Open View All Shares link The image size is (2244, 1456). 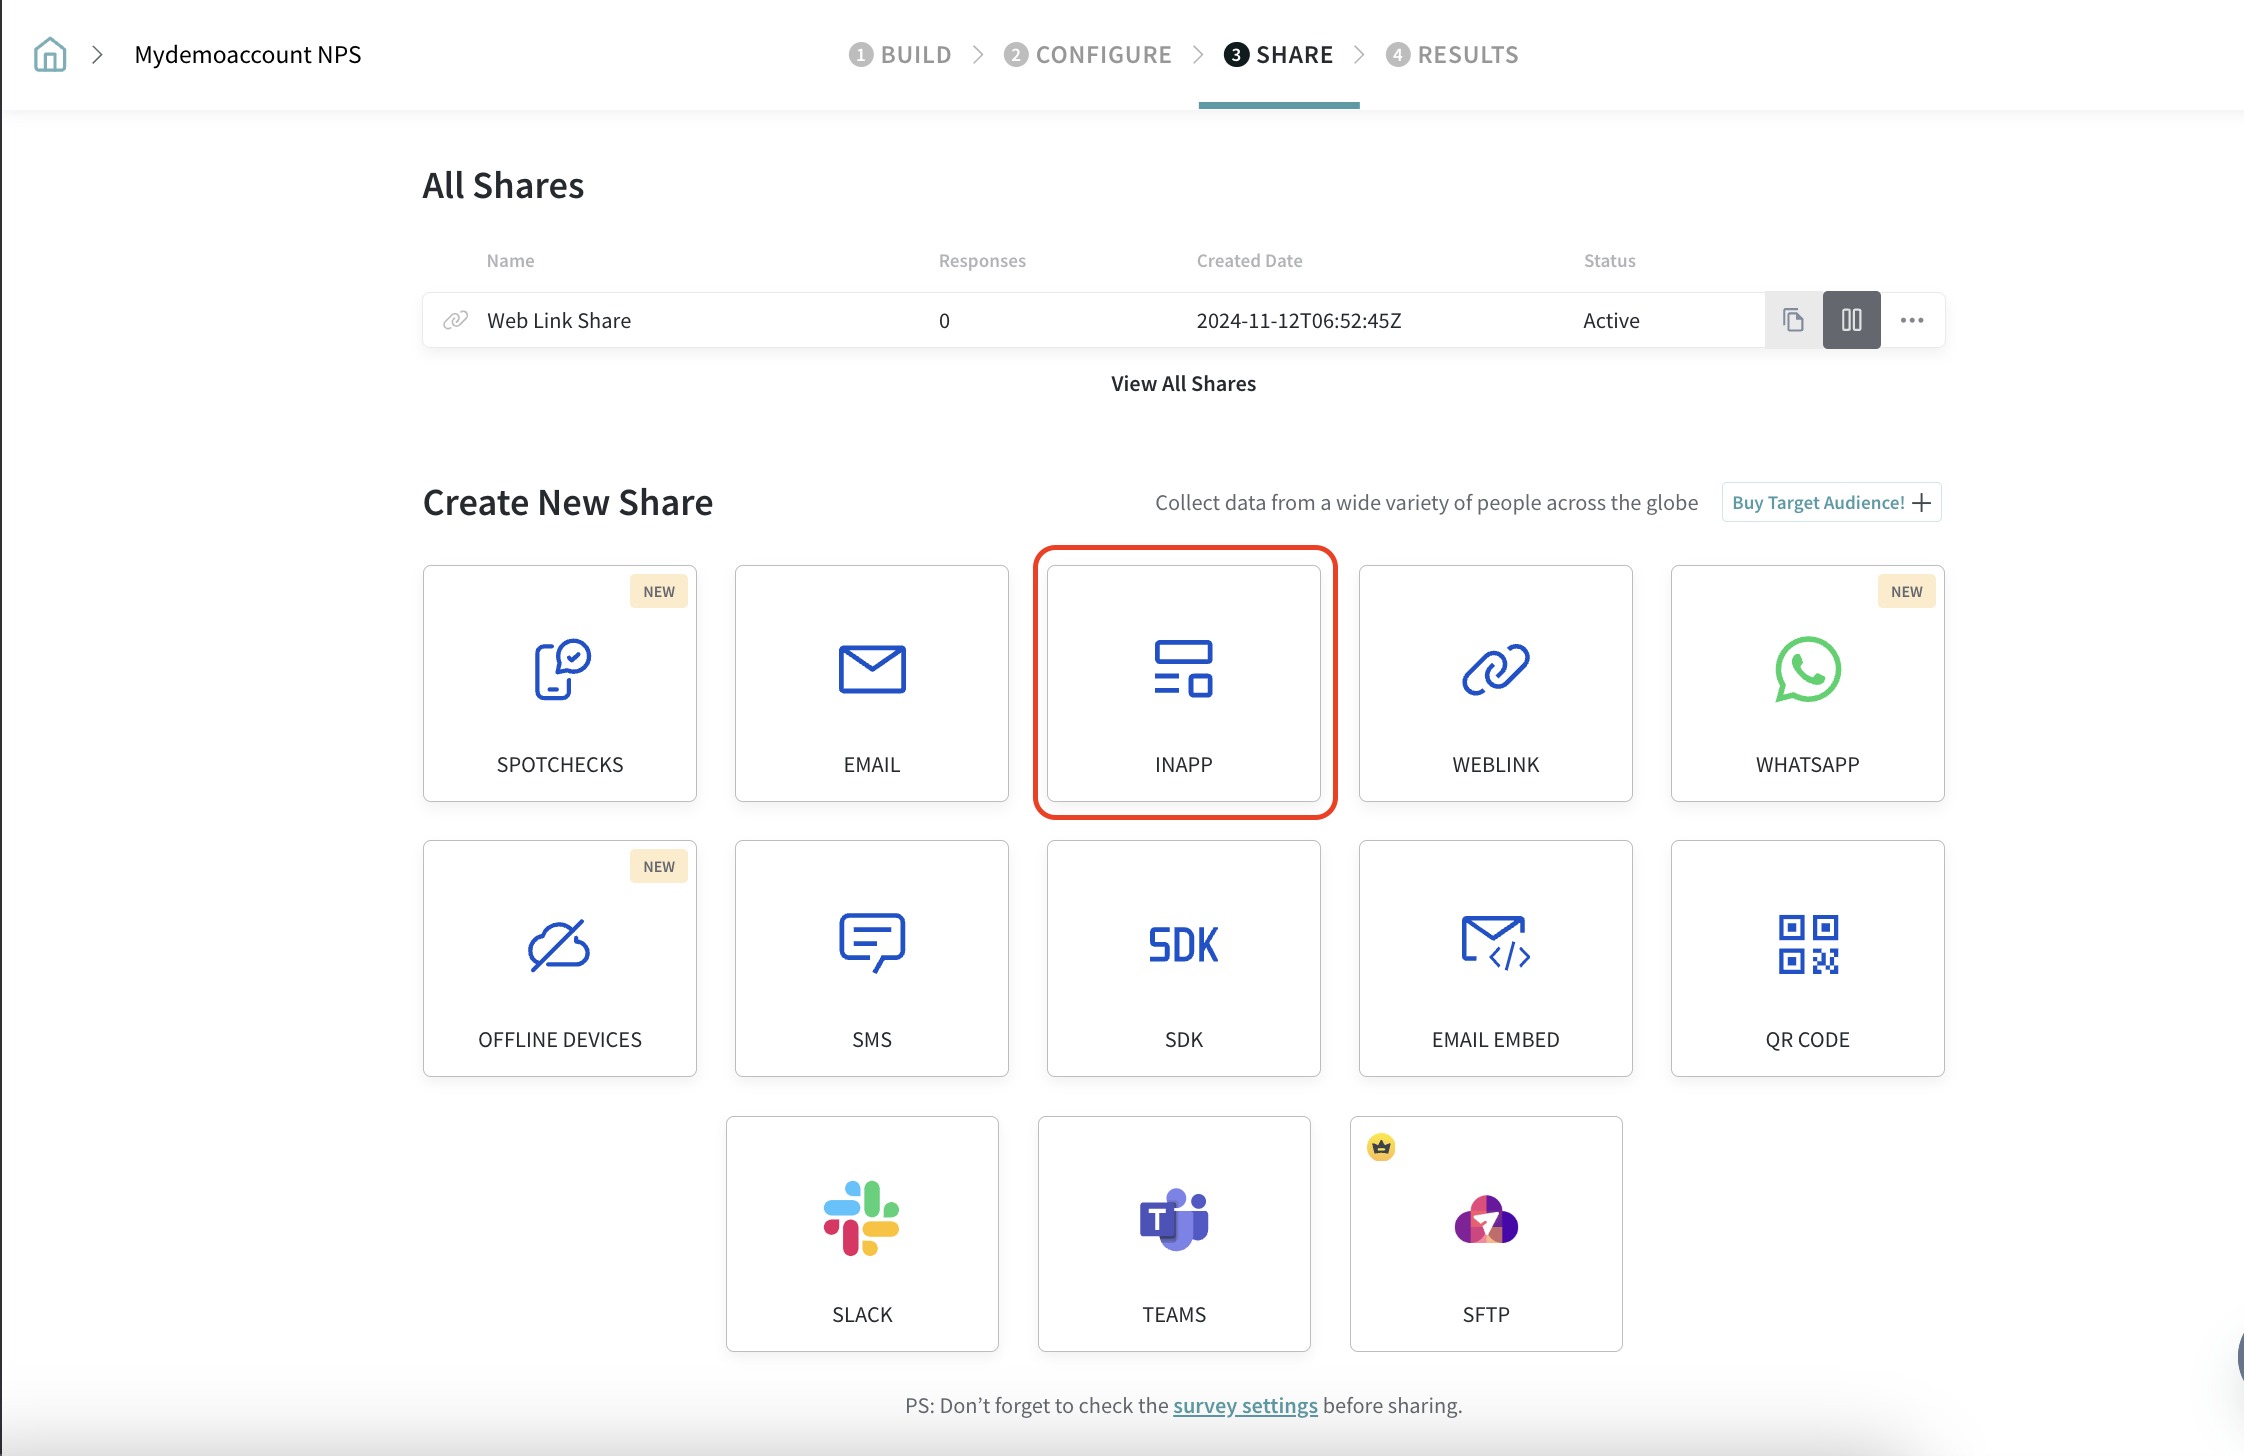pos(1183,384)
